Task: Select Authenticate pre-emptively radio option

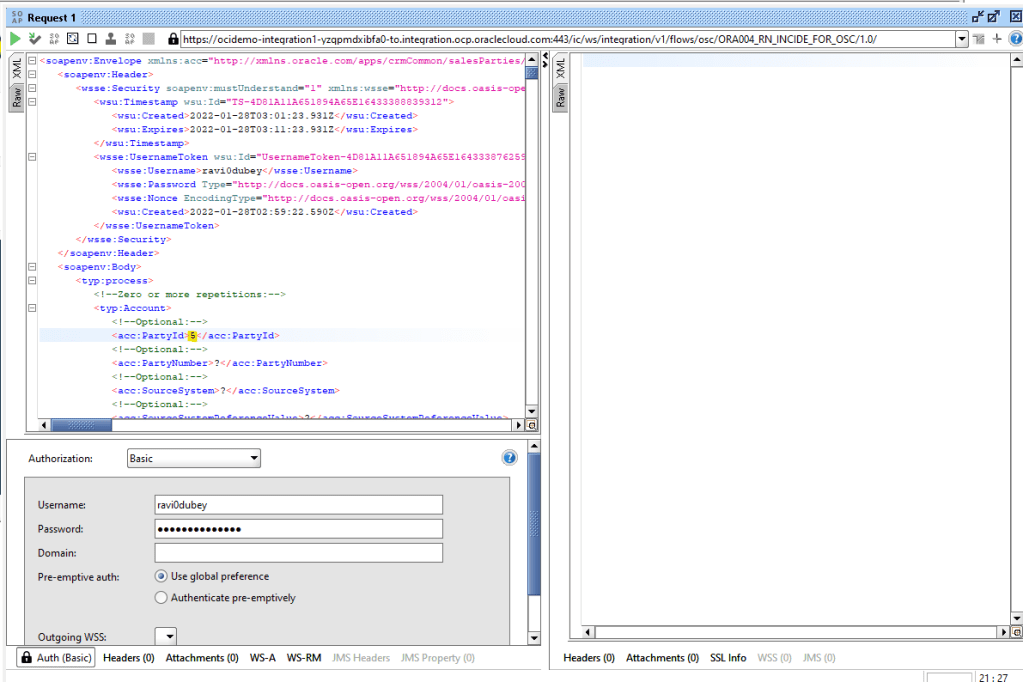Action: pyautogui.click(x=161, y=598)
